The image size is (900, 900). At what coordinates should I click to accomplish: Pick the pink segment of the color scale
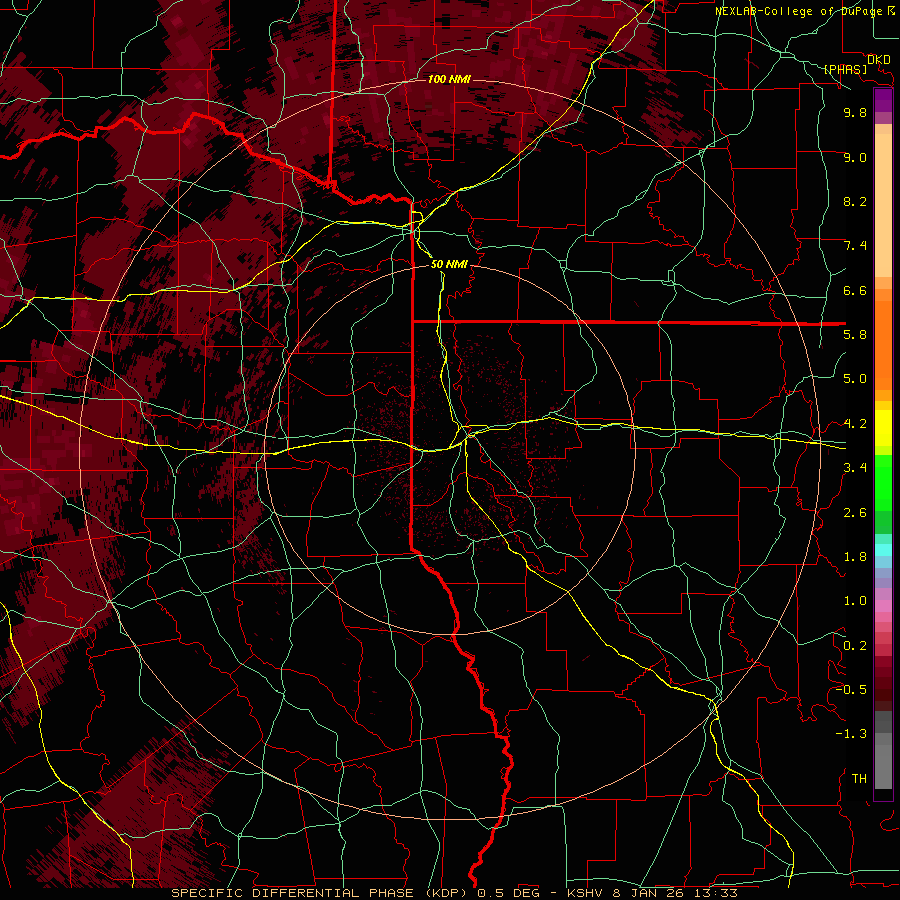(883, 606)
